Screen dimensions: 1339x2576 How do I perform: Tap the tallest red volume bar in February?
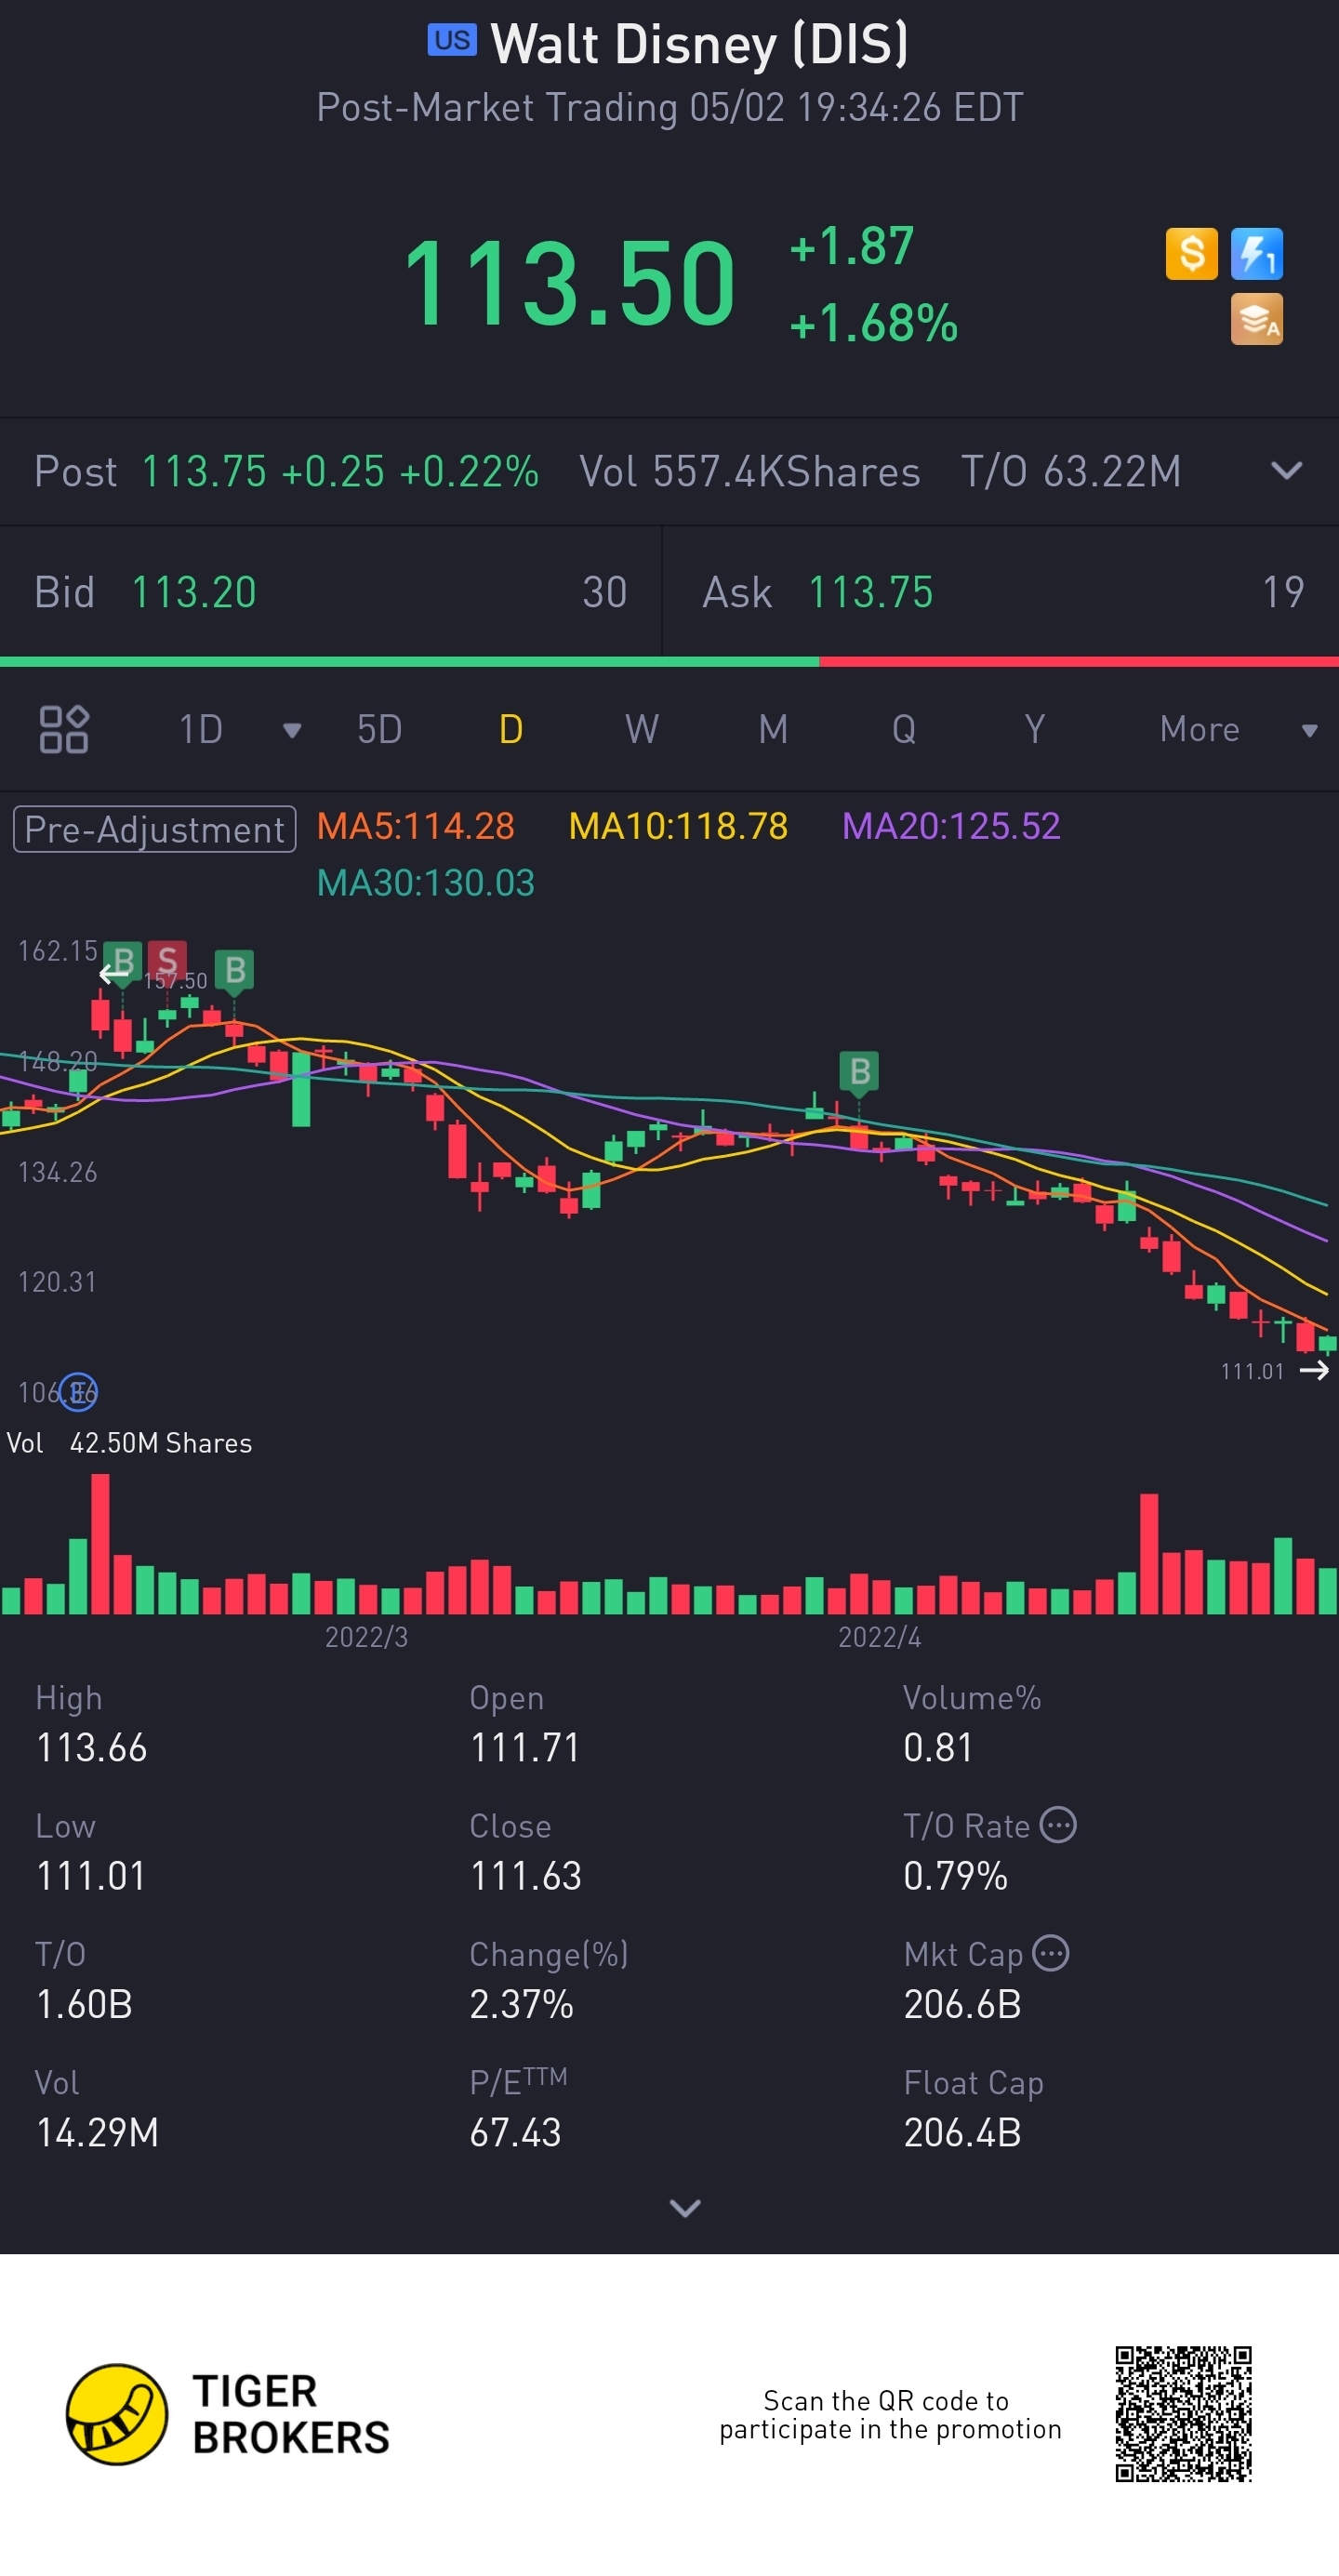100,1544
